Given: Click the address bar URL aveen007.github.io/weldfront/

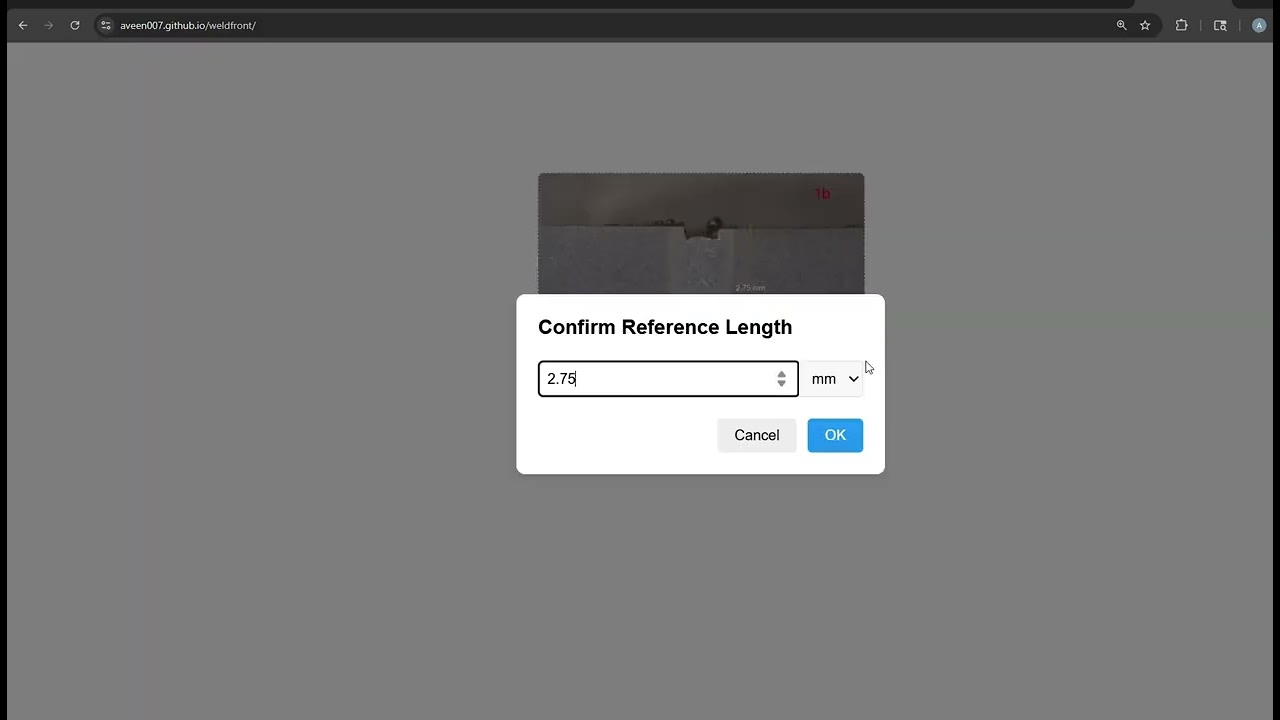Looking at the screenshot, I should coord(188,25).
